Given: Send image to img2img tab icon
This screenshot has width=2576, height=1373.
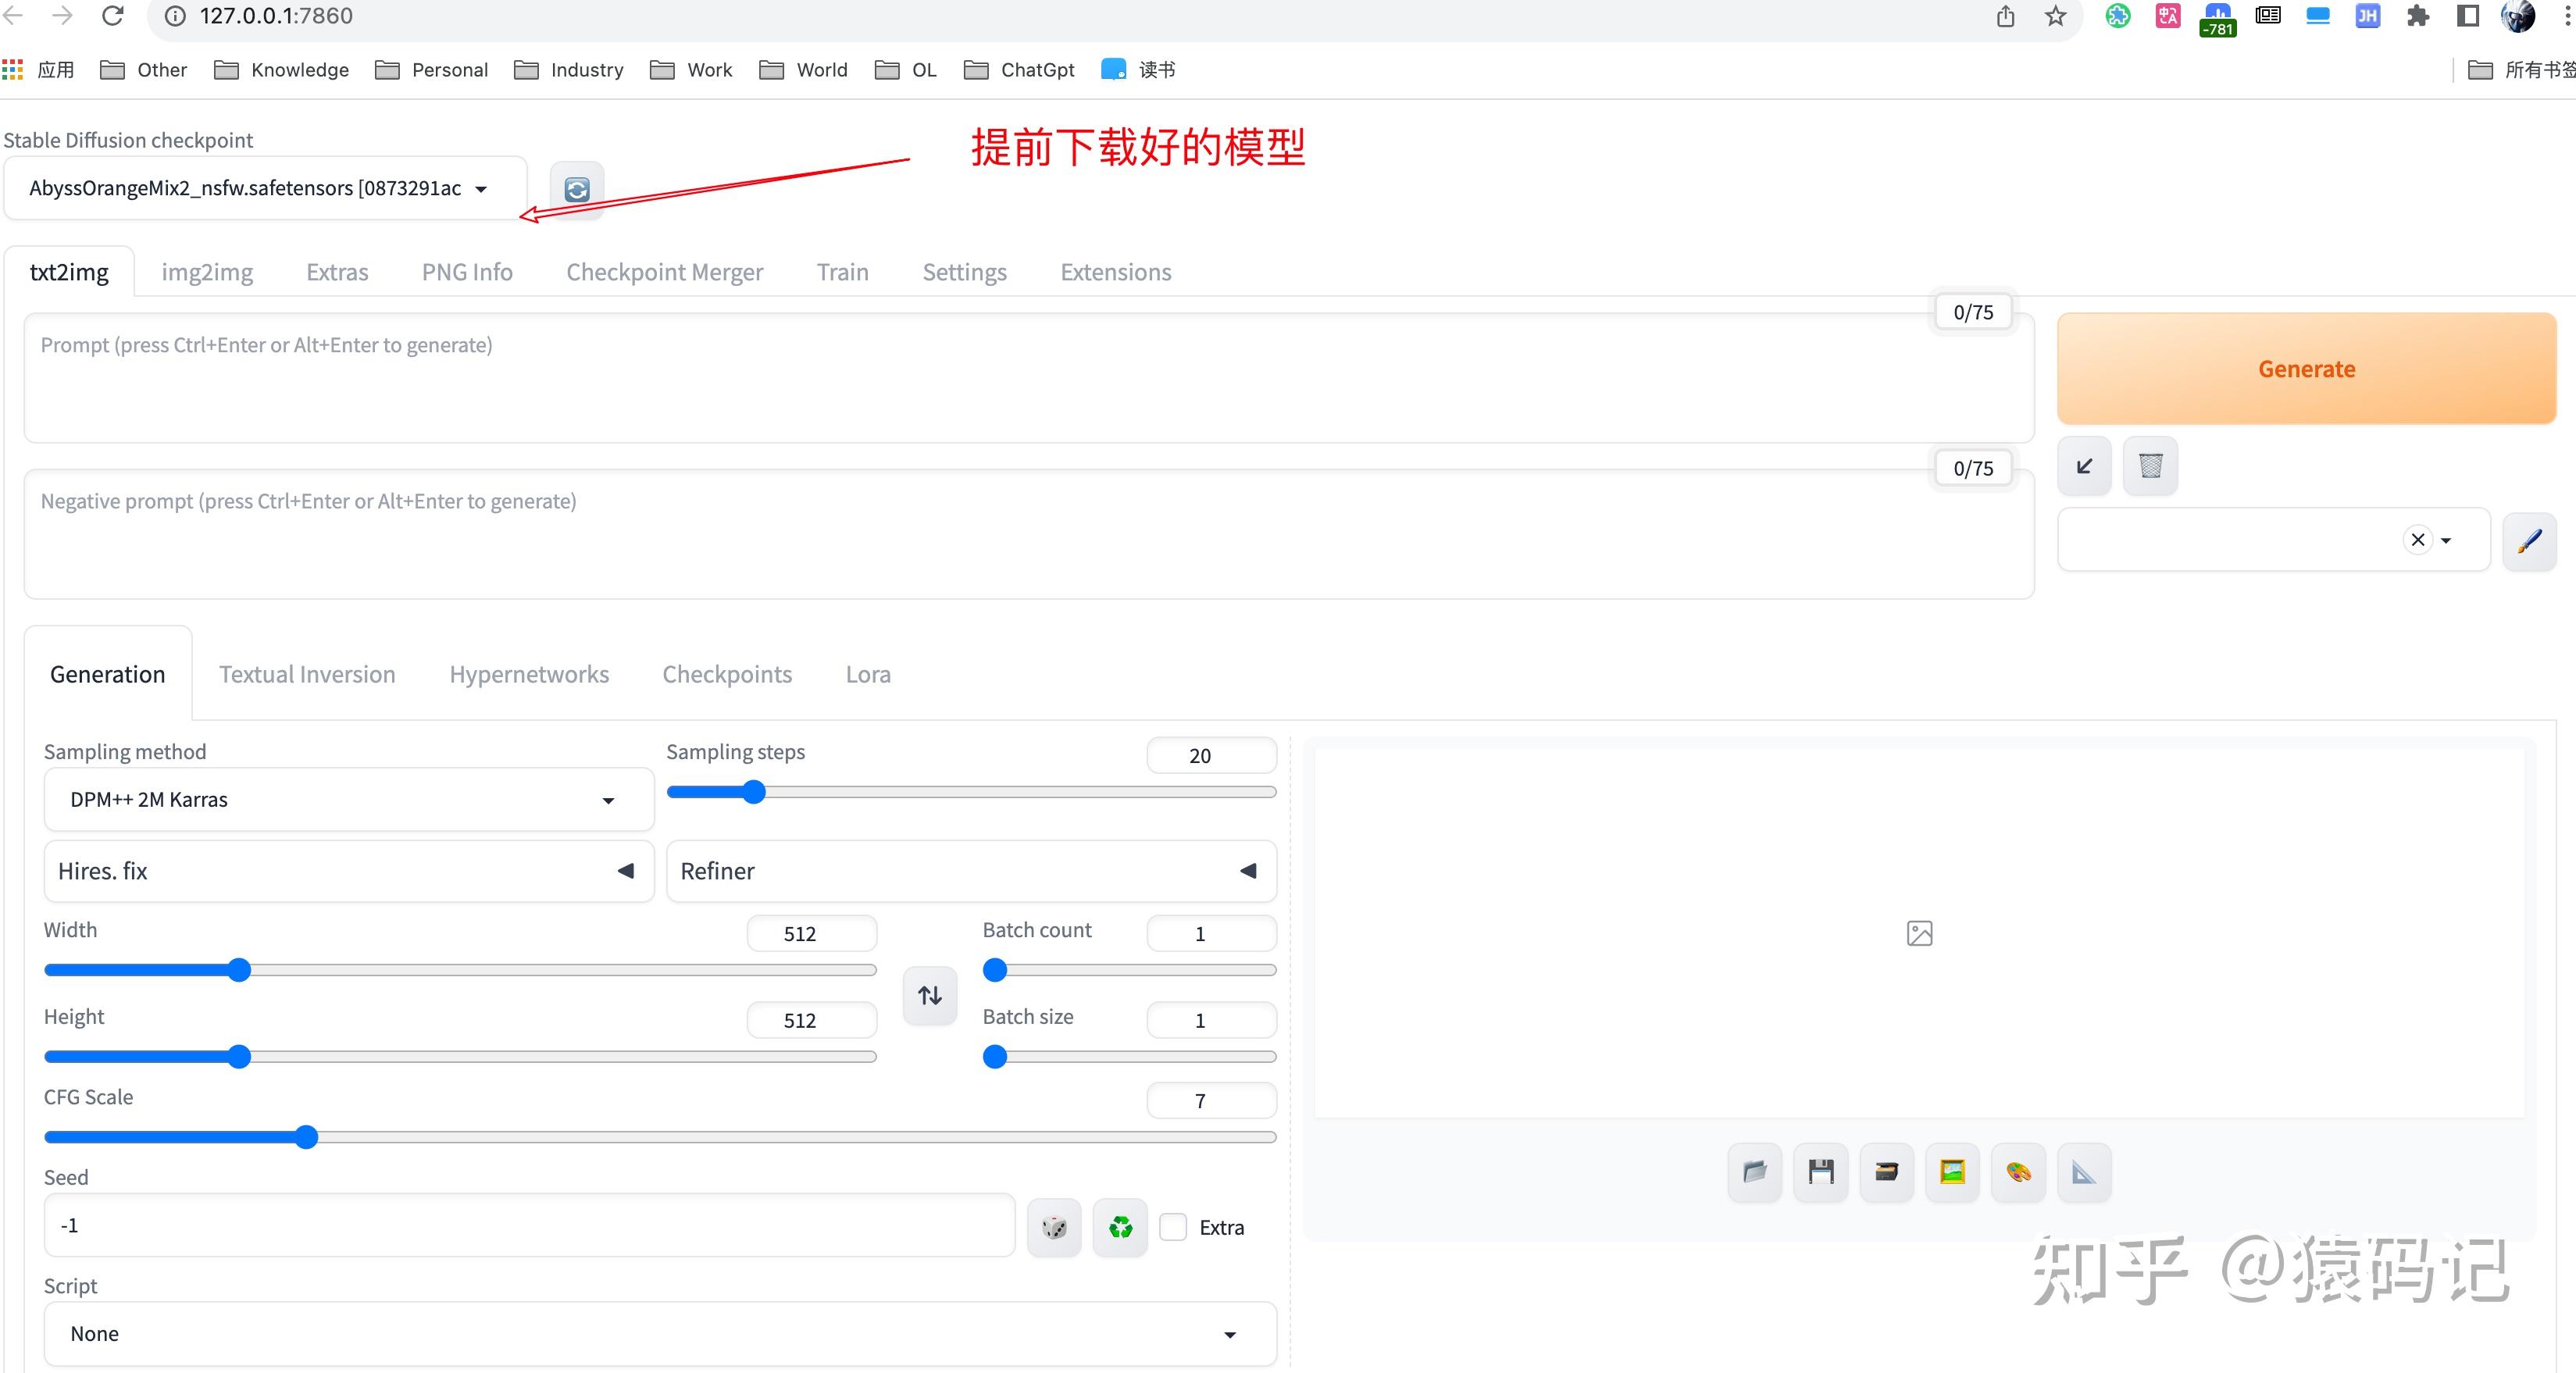Looking at the screenshot, I should click(1952, 1172).
